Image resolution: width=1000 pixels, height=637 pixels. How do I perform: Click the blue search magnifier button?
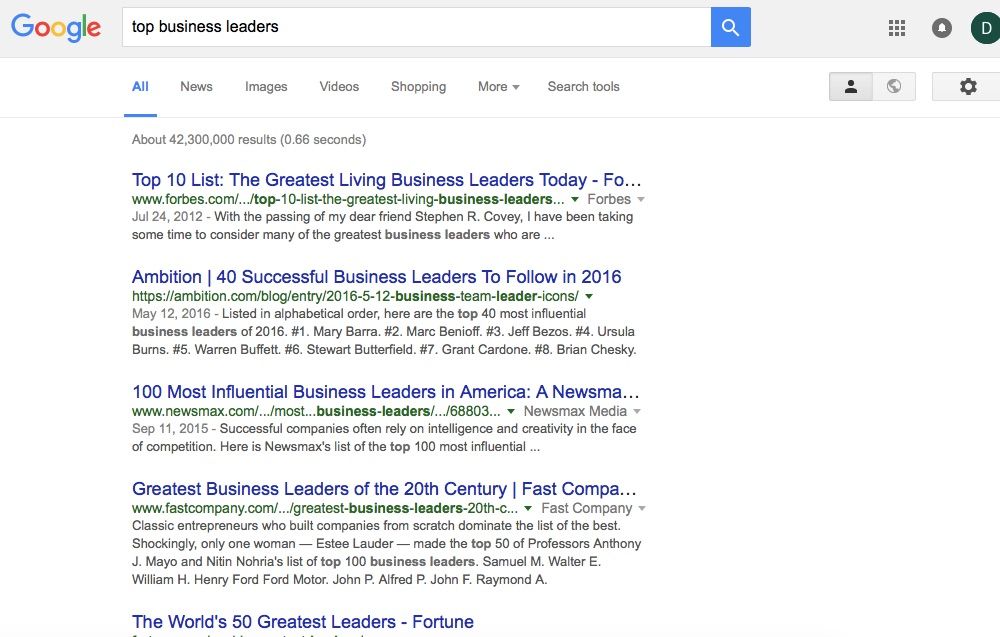(730, 27)
